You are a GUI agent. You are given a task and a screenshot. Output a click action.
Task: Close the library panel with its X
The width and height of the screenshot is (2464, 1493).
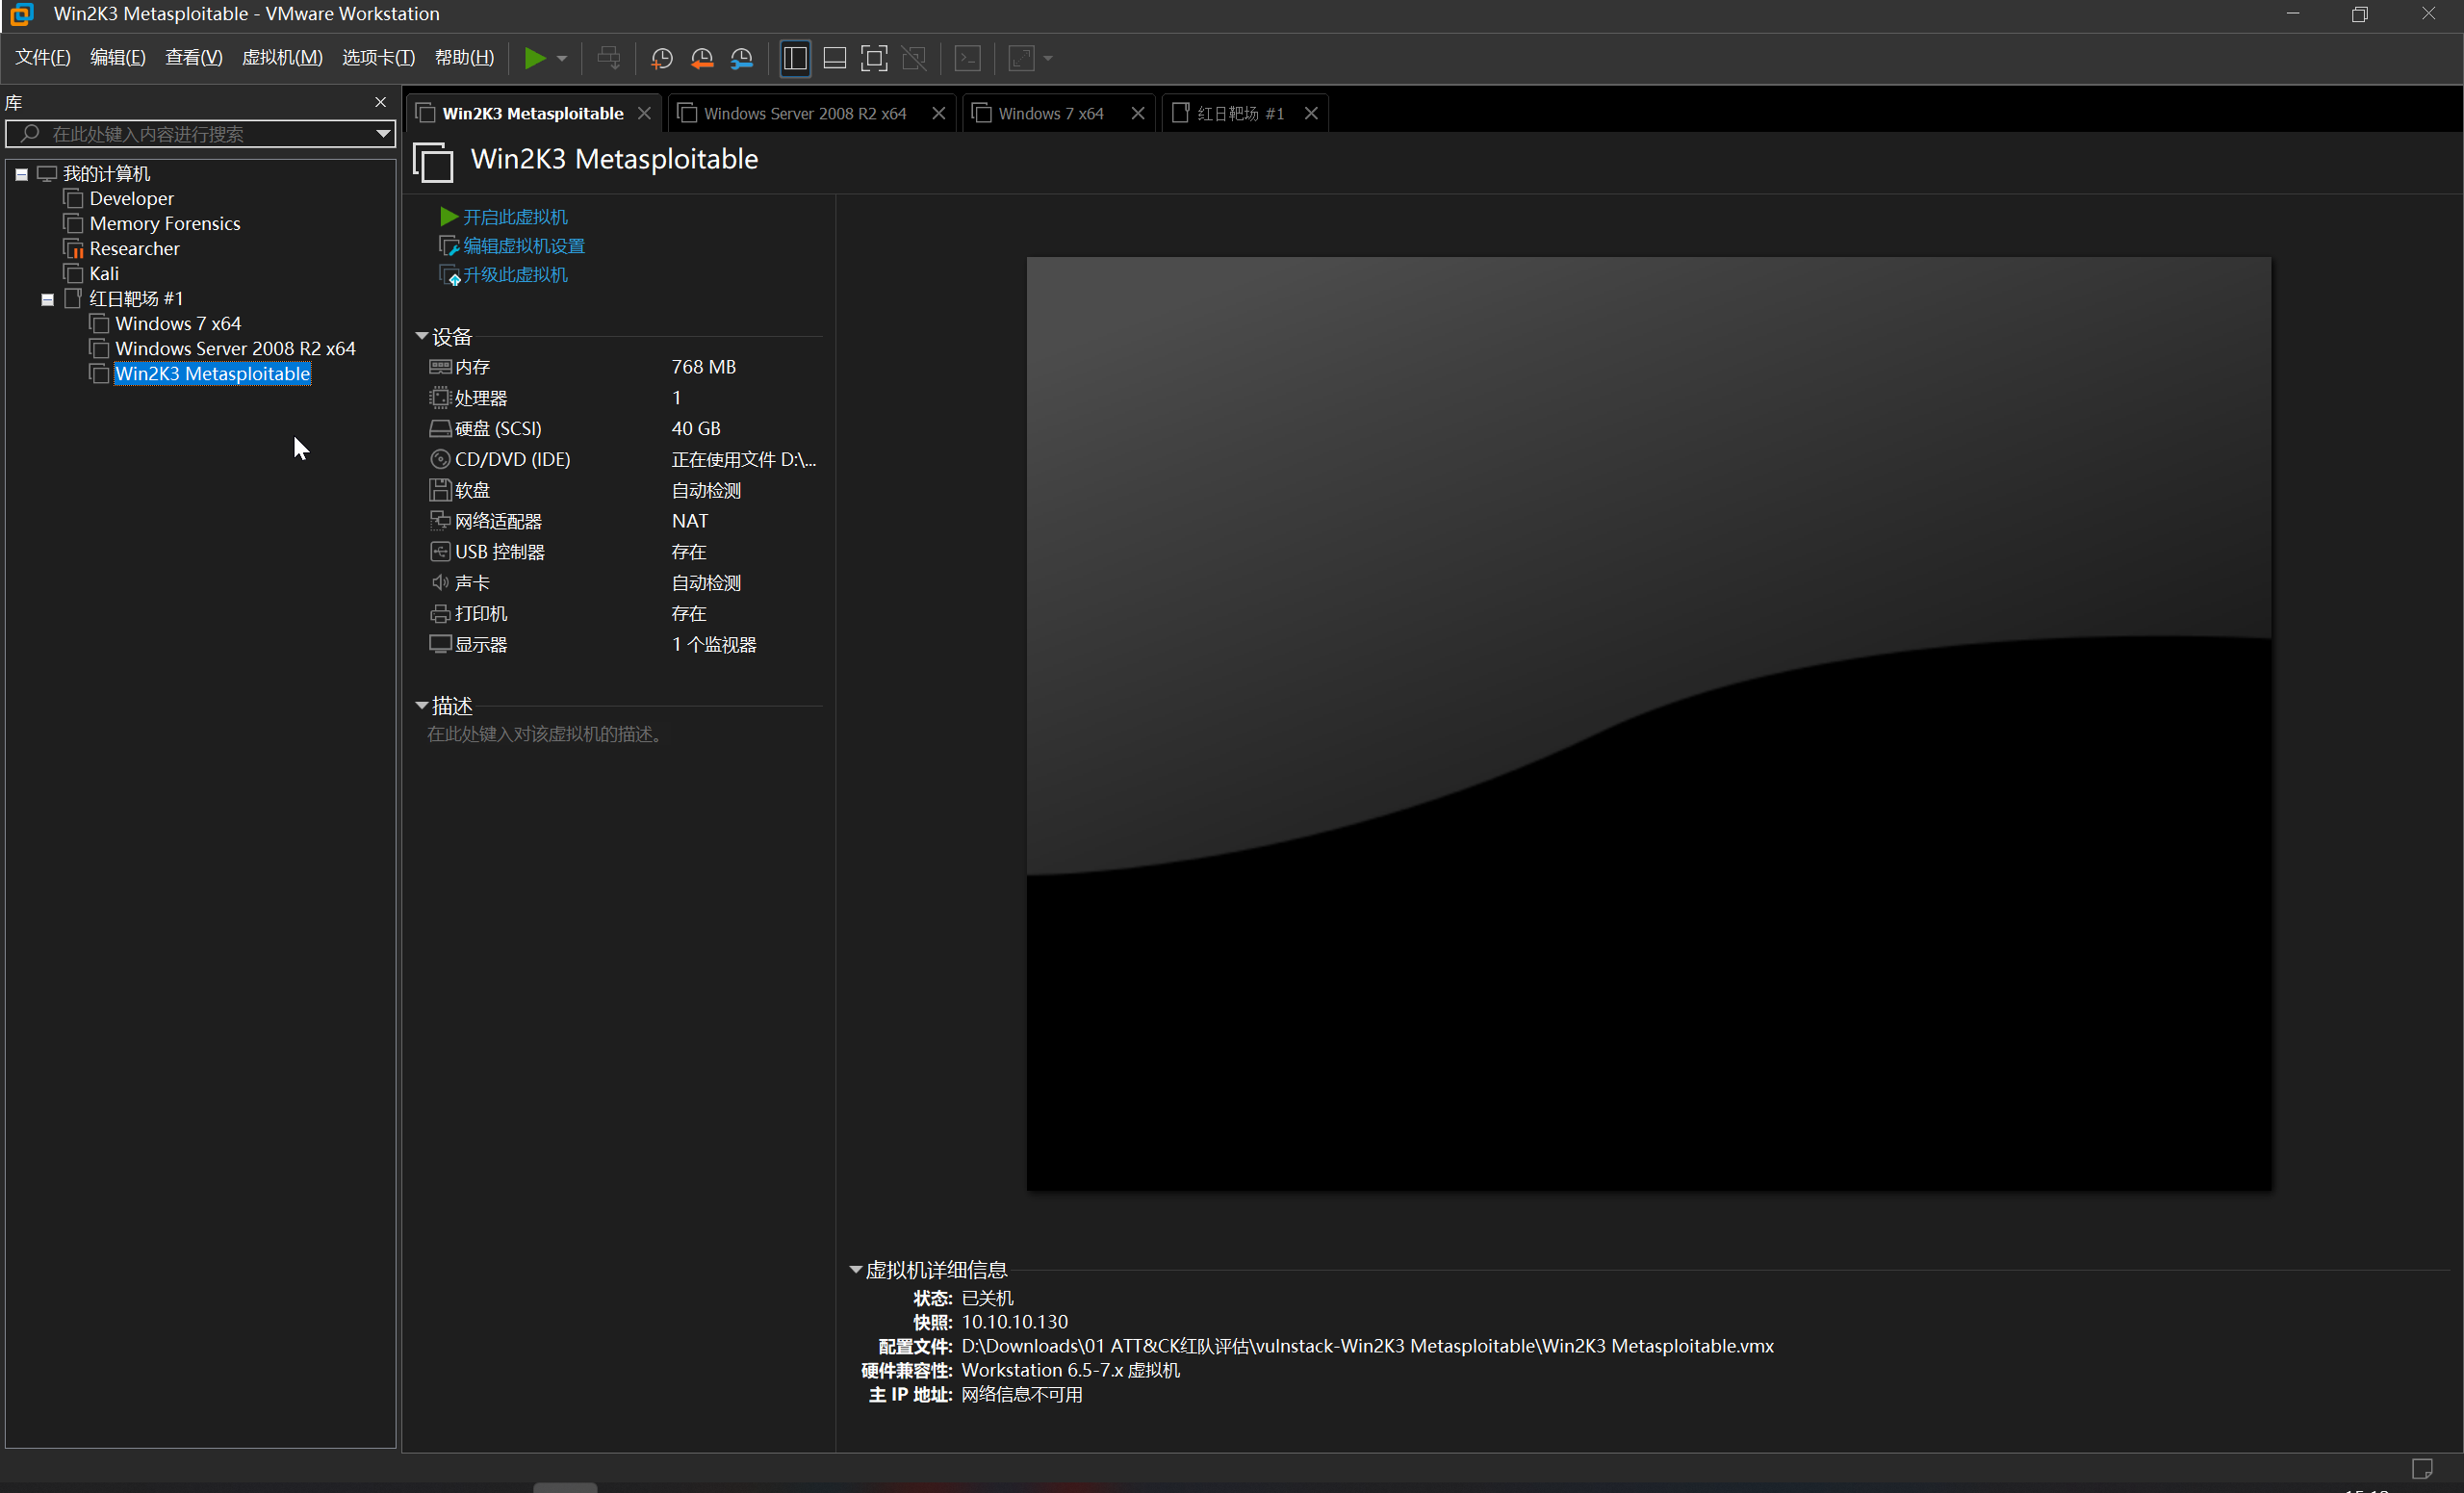[380, 102]
